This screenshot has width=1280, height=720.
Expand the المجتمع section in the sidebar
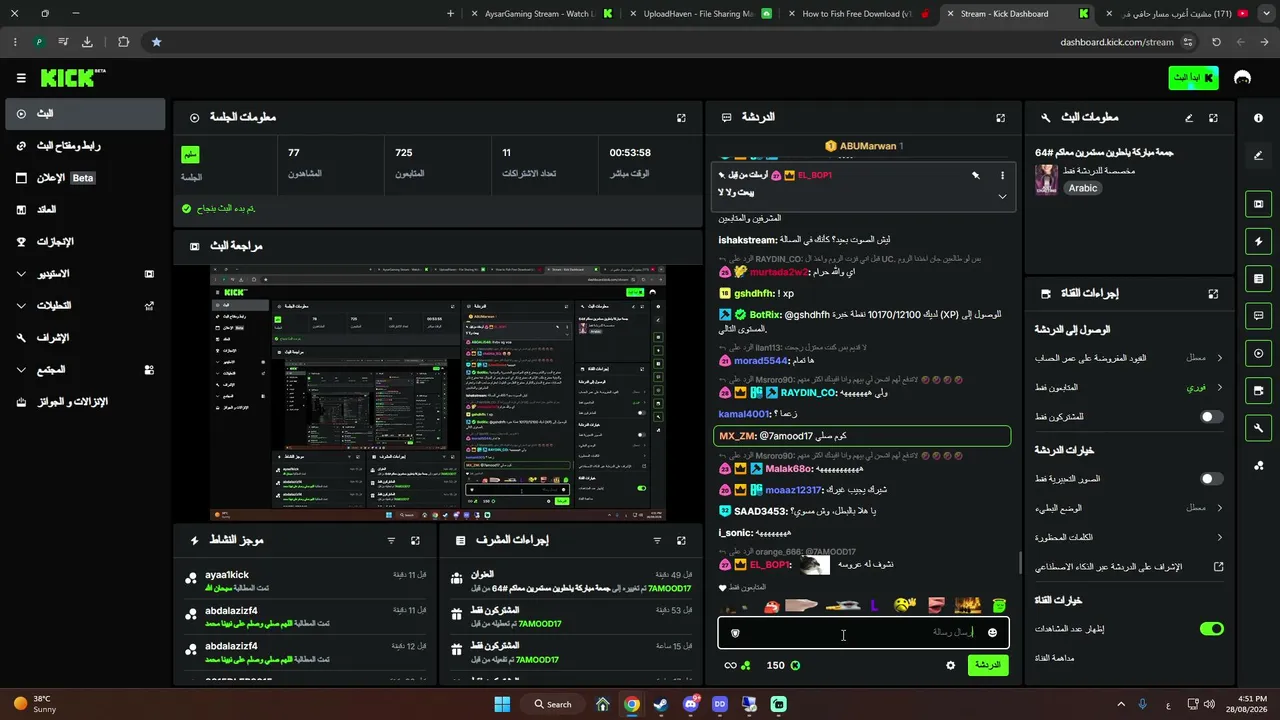85,370
